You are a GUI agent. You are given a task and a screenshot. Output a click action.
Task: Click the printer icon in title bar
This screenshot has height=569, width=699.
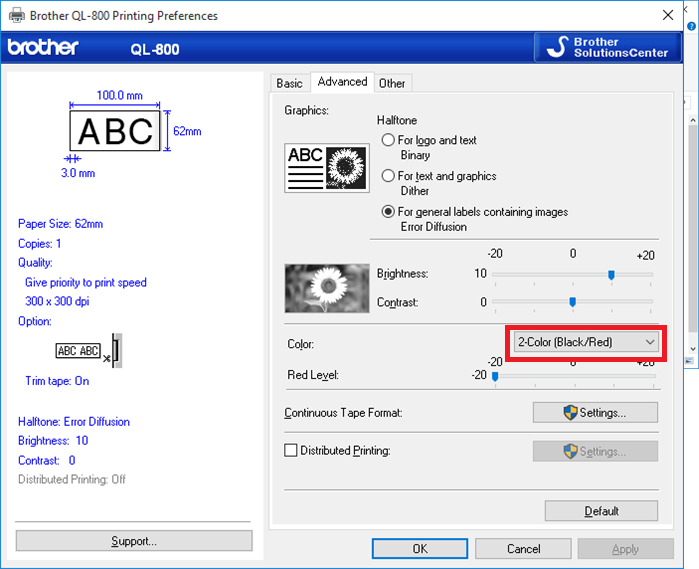click(x=15, y=15)
